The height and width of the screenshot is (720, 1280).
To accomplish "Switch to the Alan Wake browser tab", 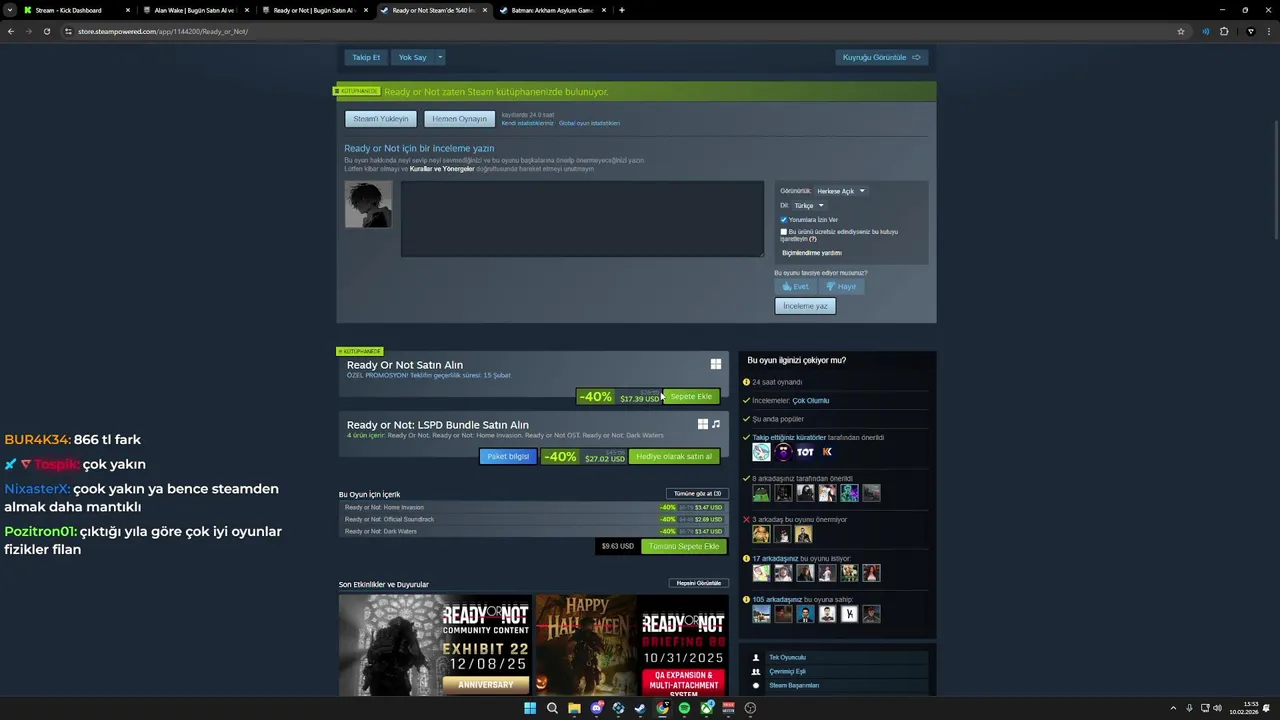I will point(194,10).
